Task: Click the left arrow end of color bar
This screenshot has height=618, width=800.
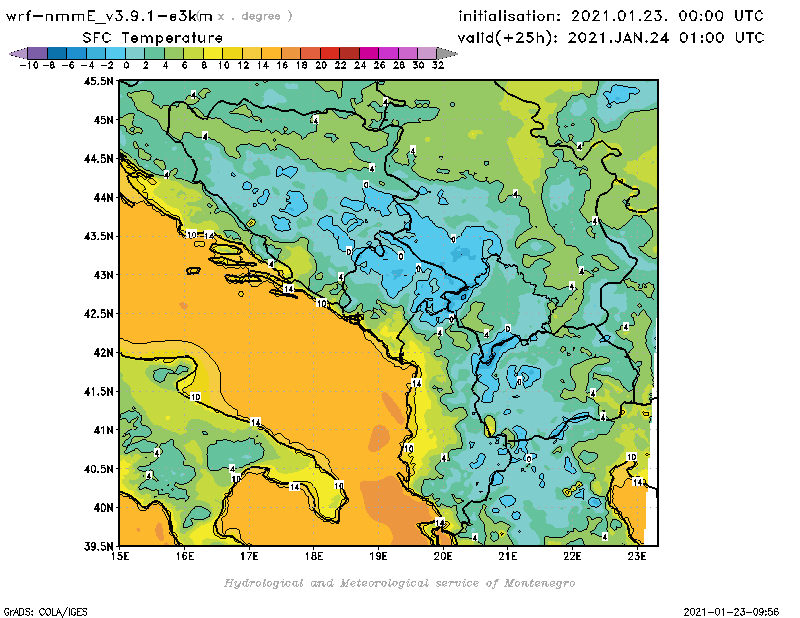Action: click(x=14, y=52)
